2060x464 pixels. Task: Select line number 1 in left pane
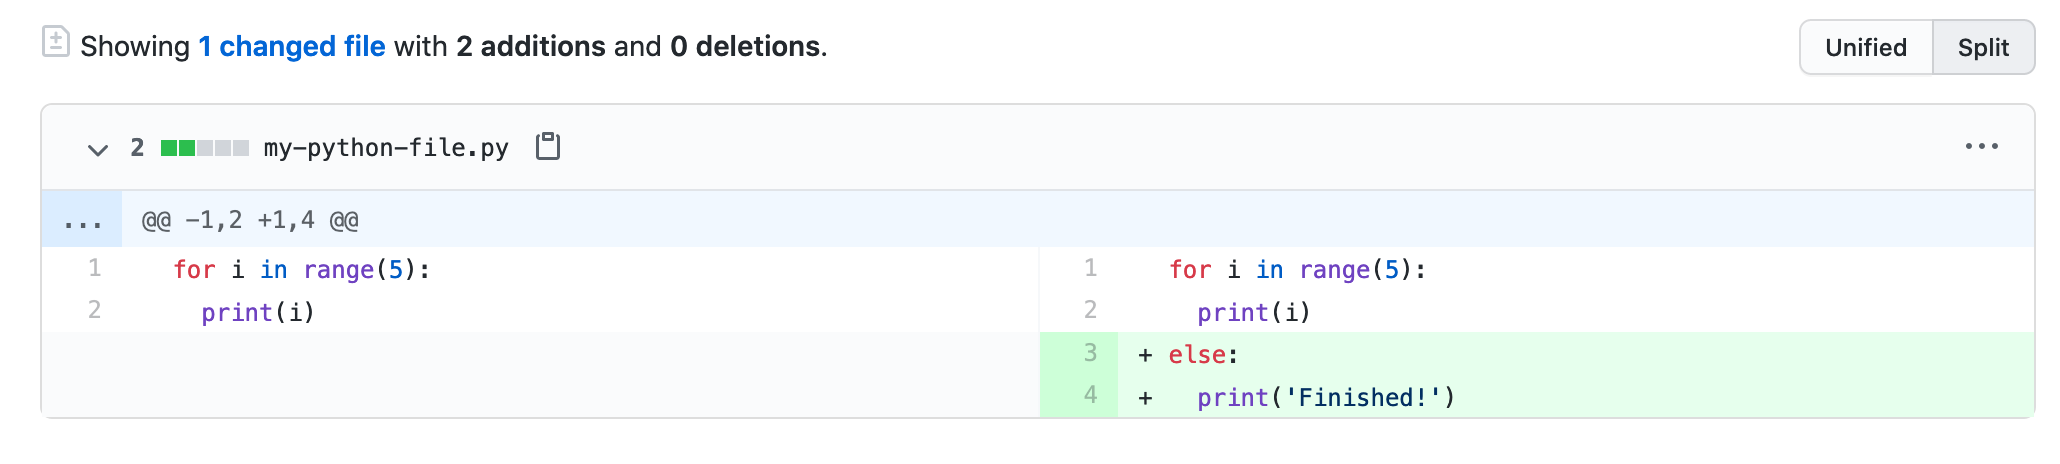[94, 268]
